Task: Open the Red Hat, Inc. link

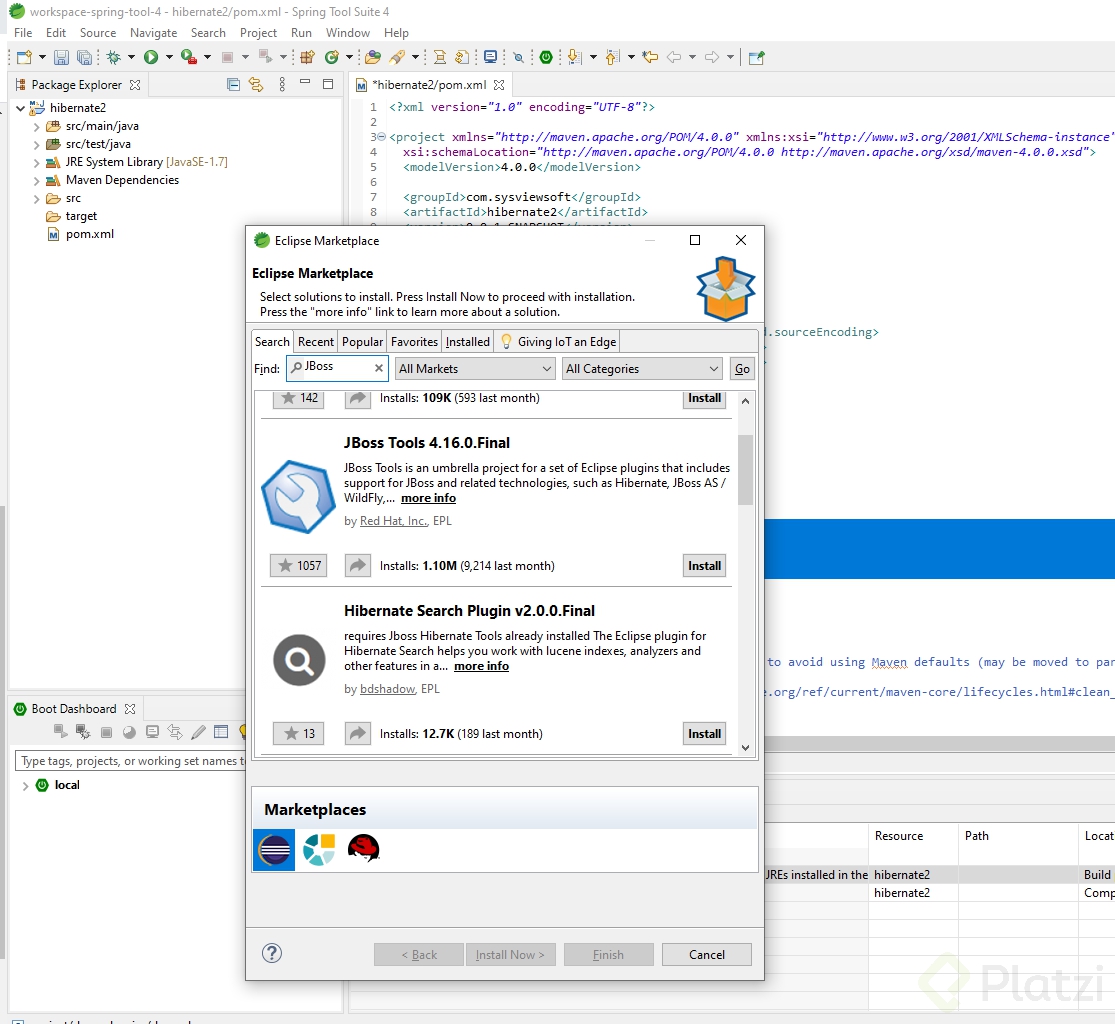Action: pyautogui.click(x=394, y=521)
